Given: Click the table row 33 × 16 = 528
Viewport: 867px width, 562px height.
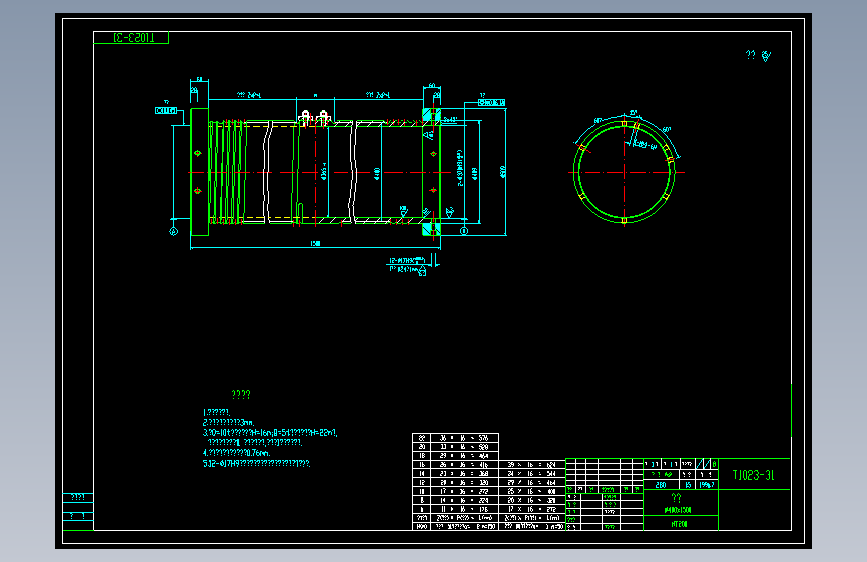Looking at the screenshot, I should [456, 447].
